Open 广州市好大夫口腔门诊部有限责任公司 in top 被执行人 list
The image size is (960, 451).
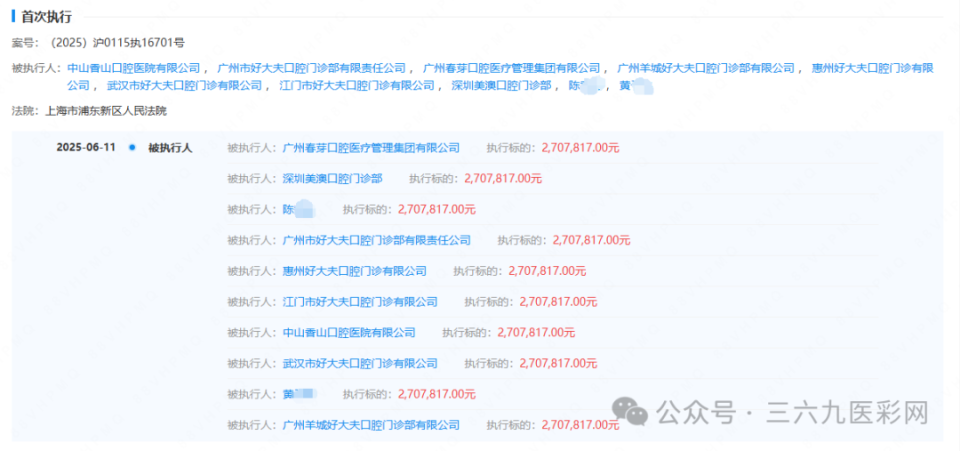tap(312, 68)
